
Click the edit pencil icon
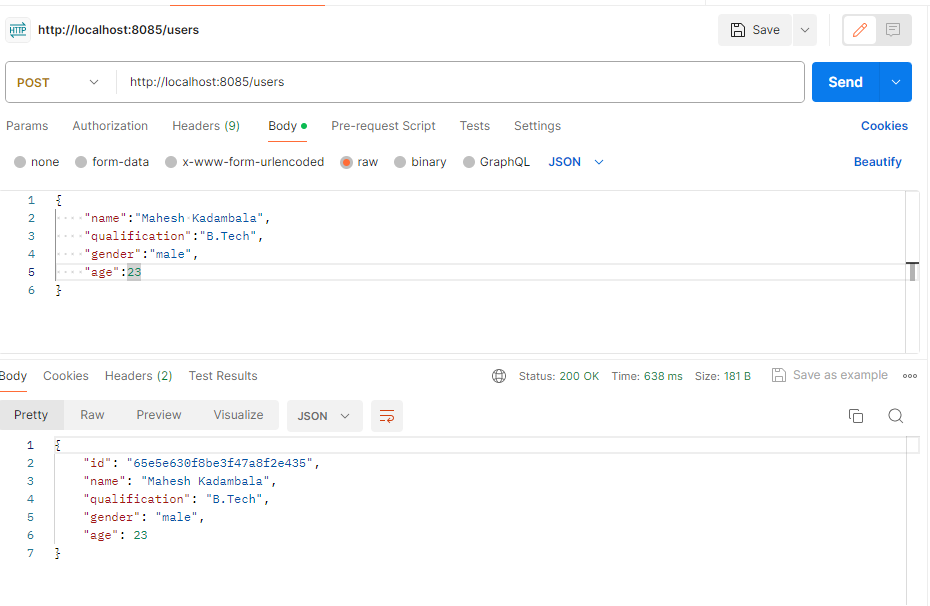859,30
